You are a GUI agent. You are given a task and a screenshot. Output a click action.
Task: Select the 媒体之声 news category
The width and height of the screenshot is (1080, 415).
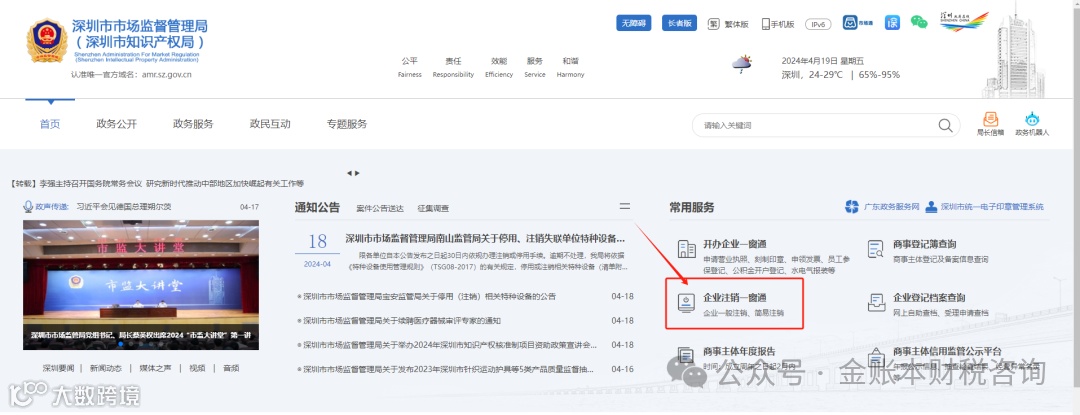coord(156,368)
